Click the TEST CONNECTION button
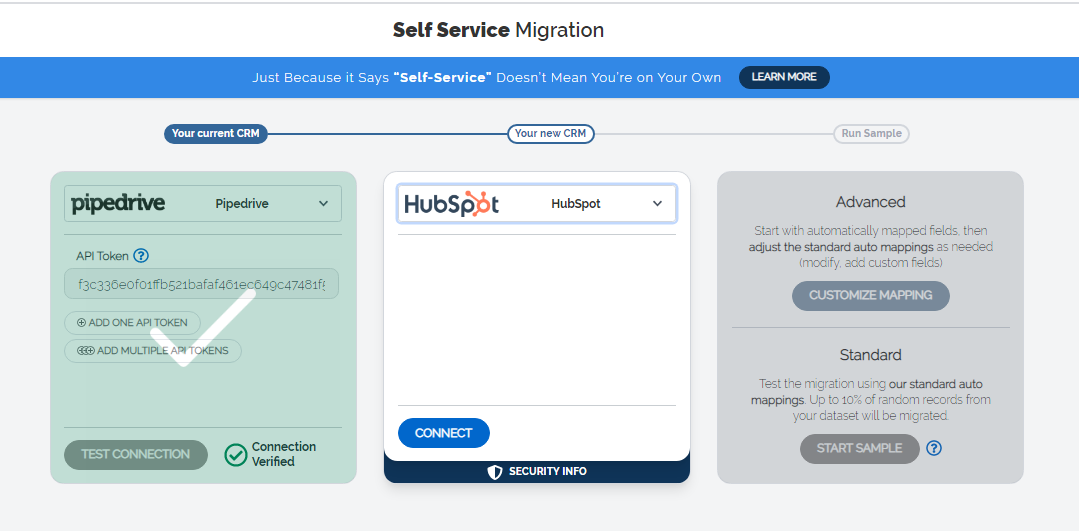 pos(136,455)
